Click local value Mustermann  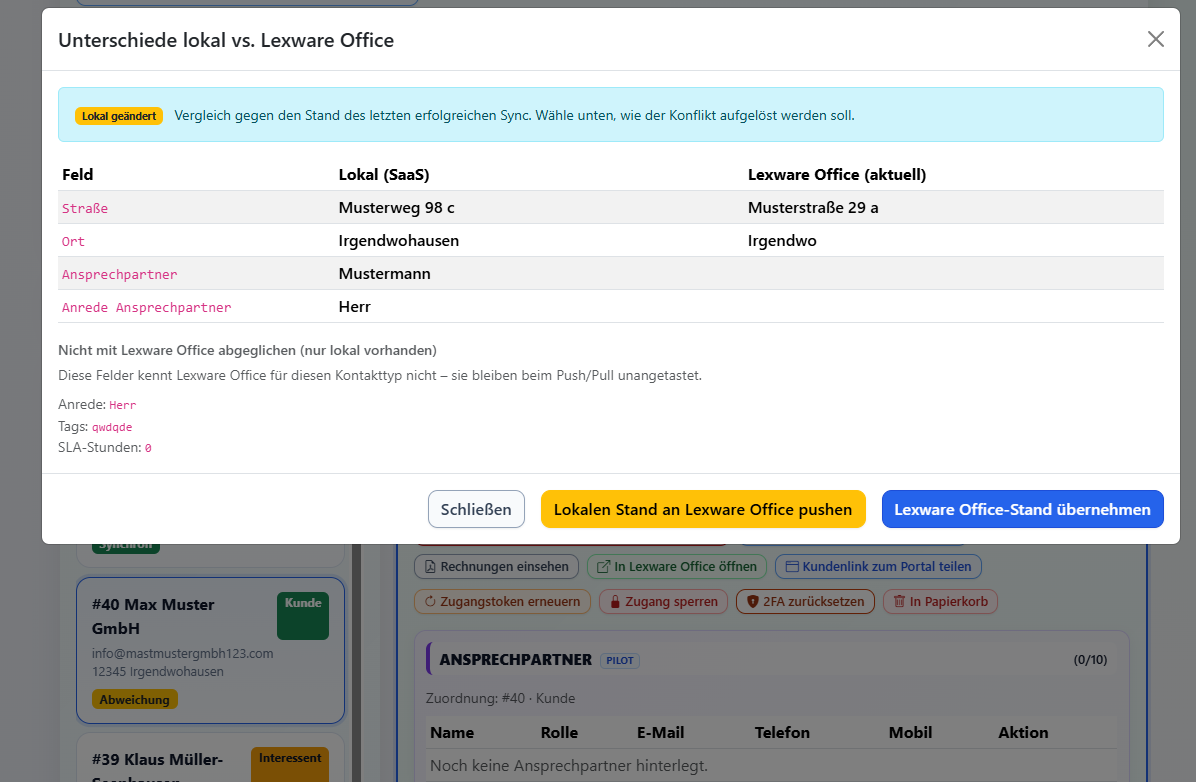384,274
